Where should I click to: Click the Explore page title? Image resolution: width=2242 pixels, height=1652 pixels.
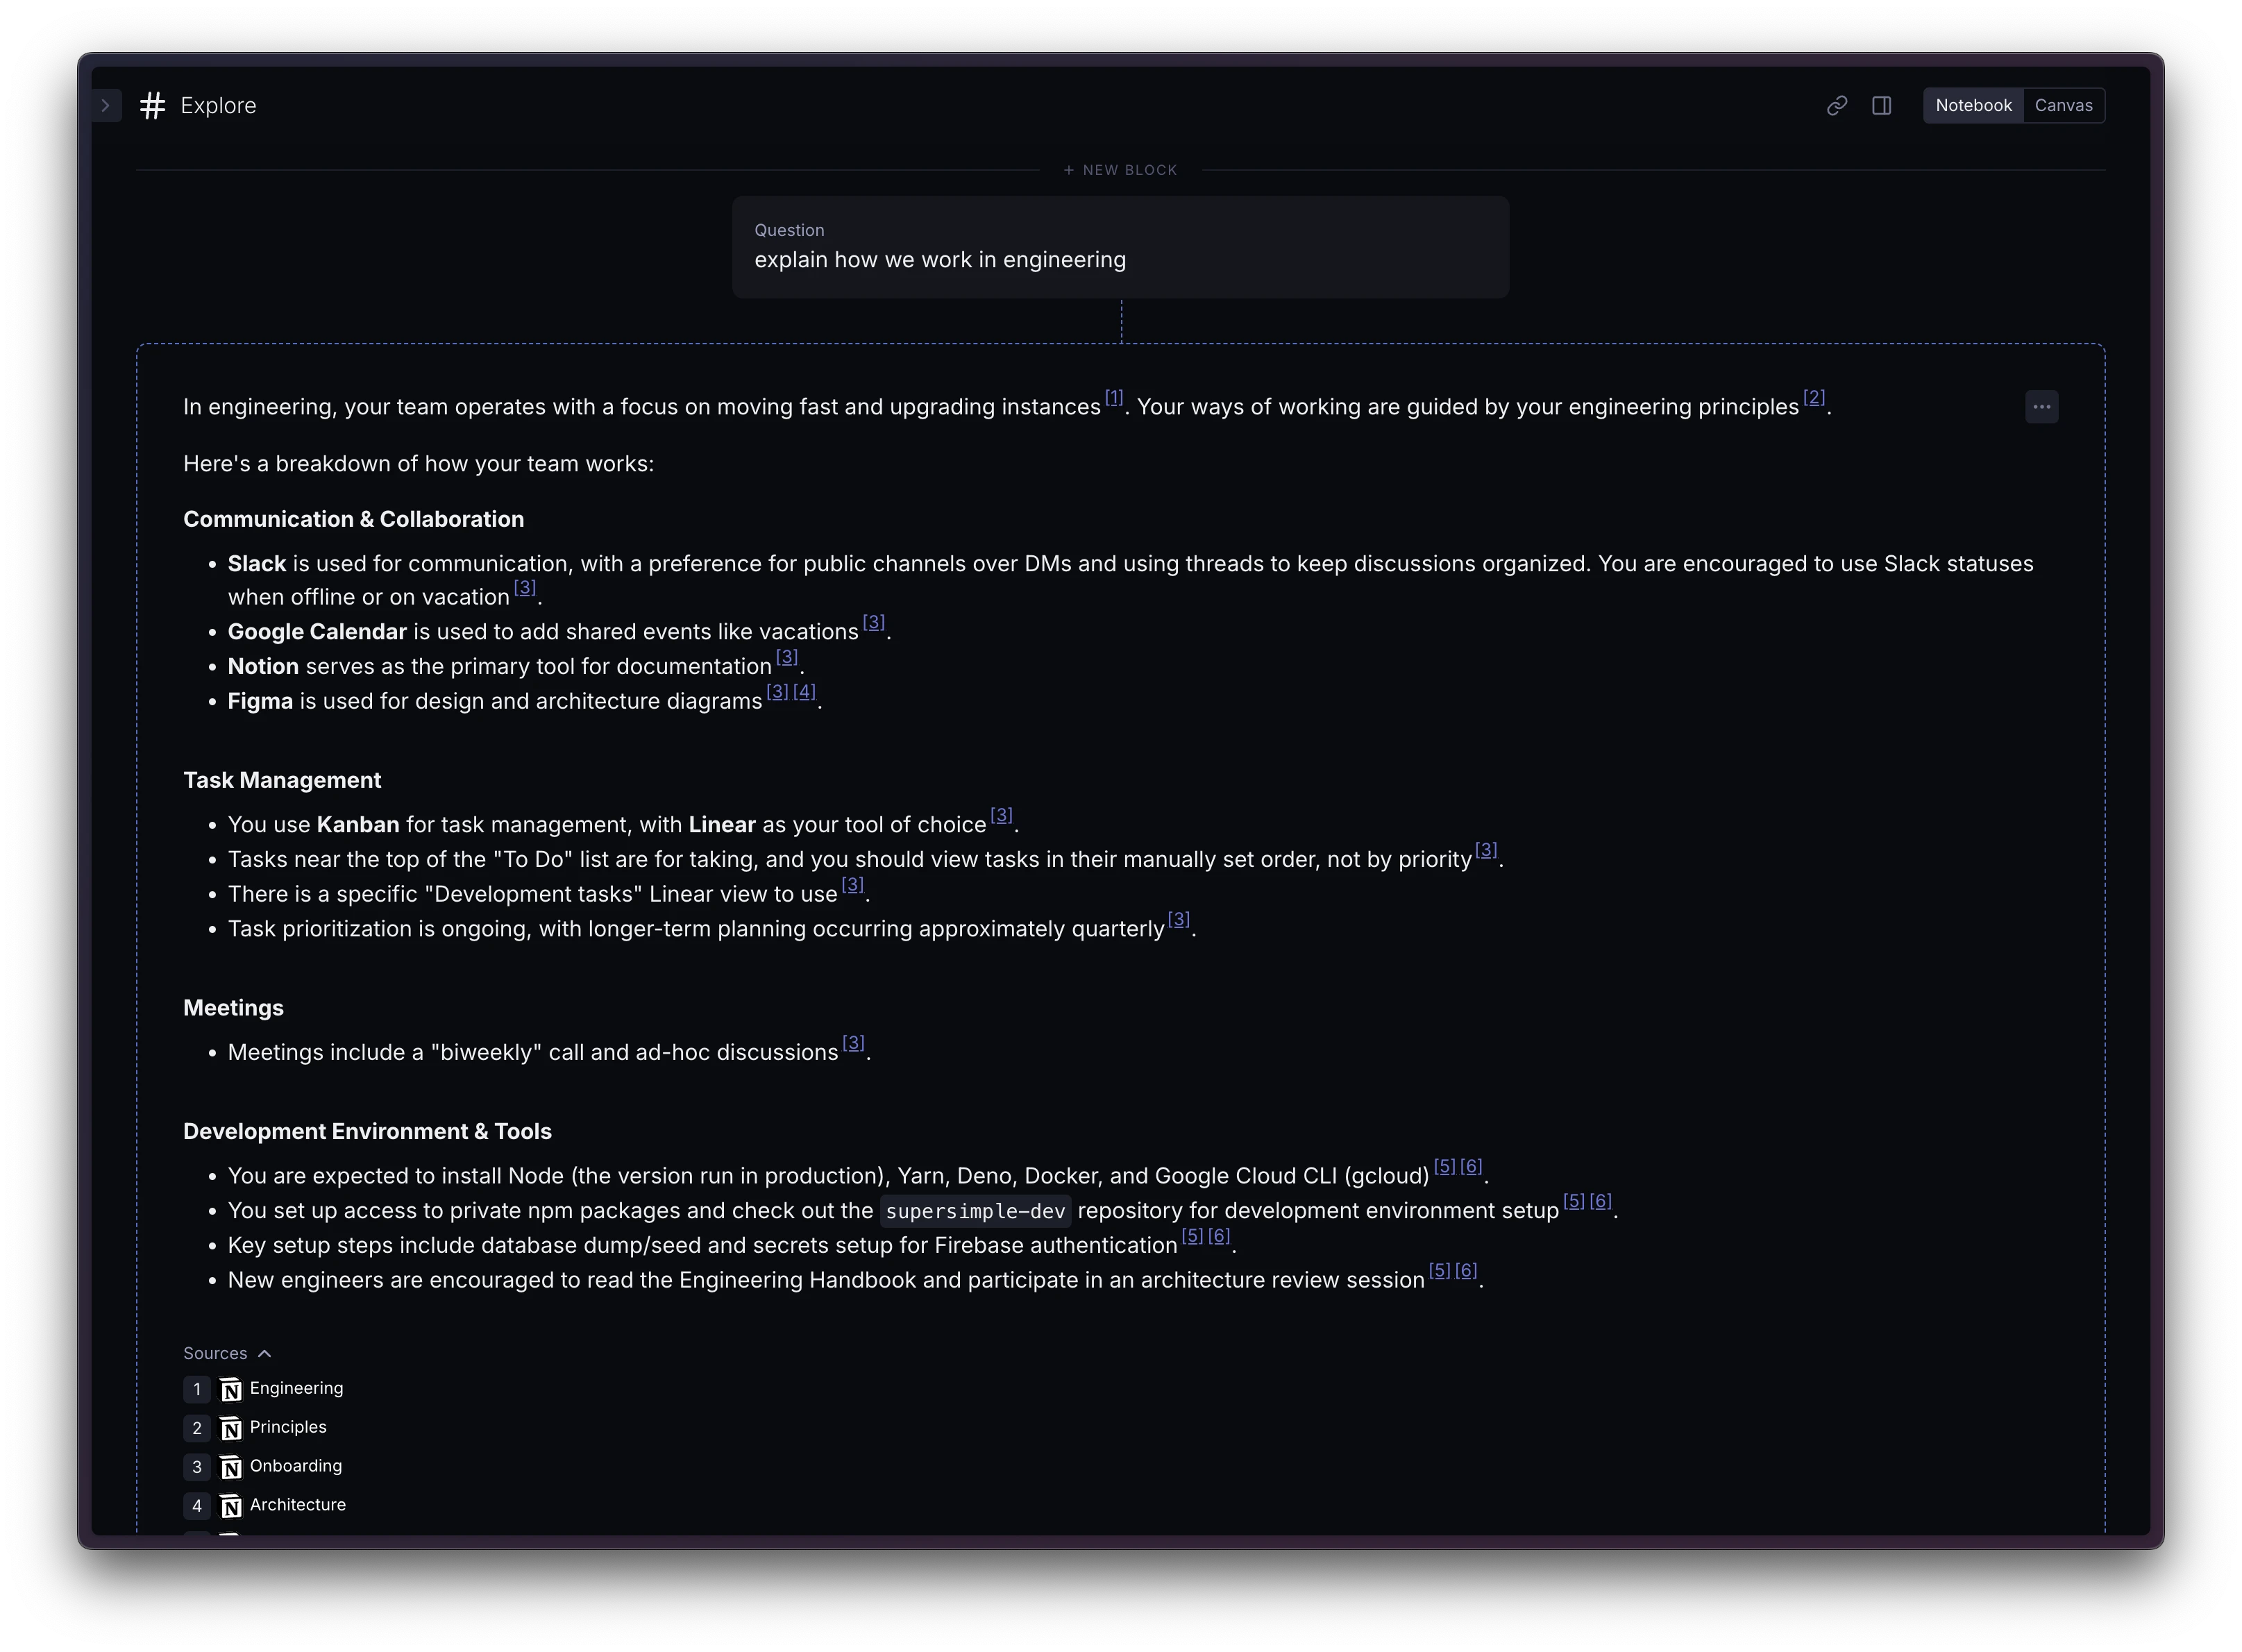218,106
